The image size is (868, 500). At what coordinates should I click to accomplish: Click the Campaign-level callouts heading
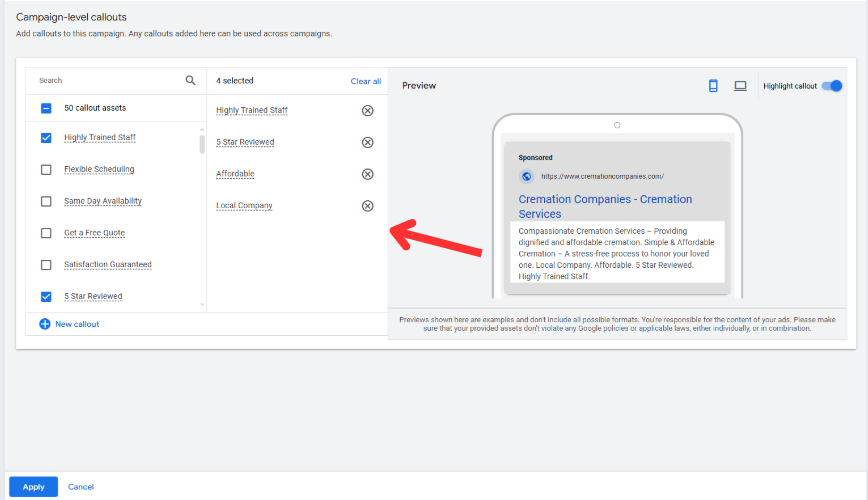tap(71, 17)
